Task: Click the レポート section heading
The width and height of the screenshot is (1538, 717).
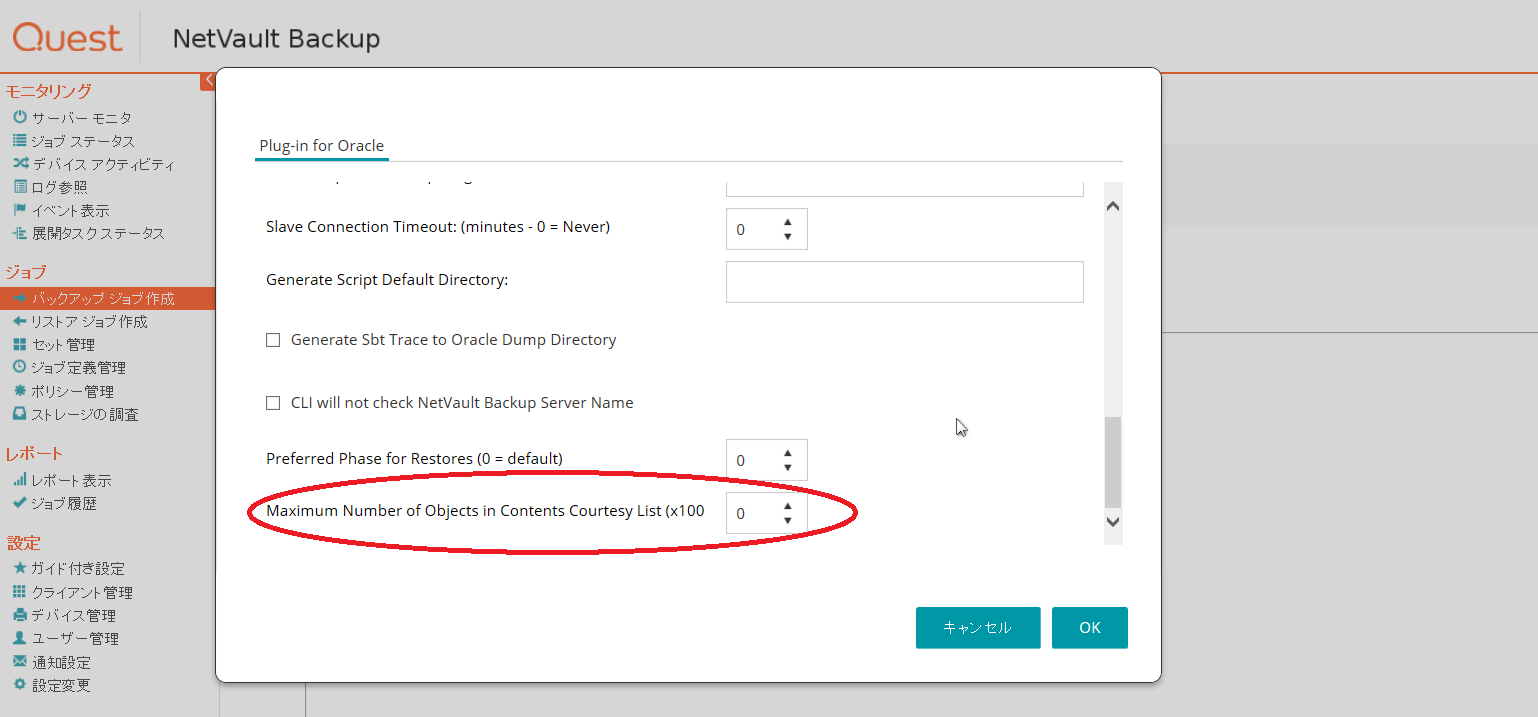Action: pos(34,453)
